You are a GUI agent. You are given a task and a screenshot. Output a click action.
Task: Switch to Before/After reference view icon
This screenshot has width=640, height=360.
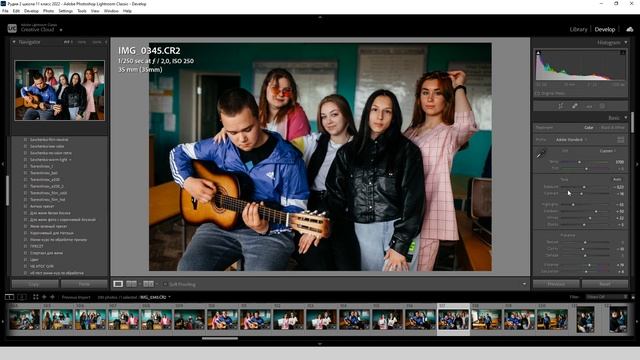pos(131,284)
